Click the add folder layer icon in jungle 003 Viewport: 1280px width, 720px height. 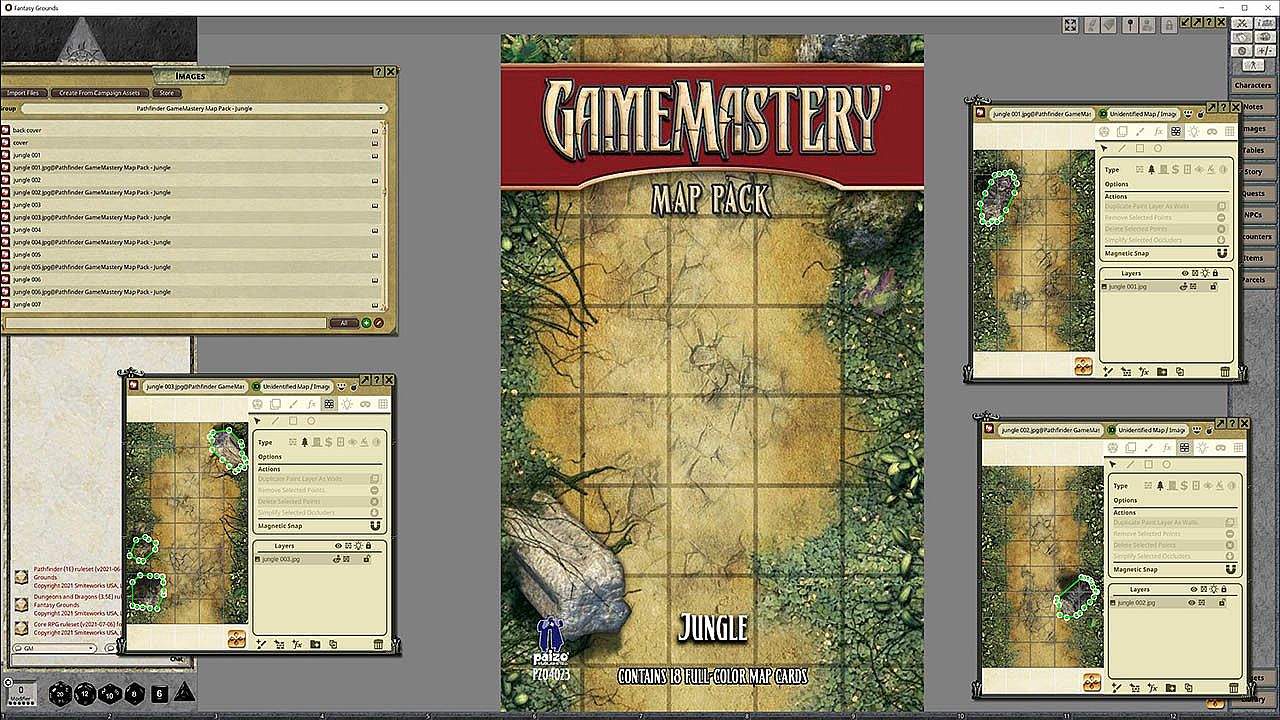click(315, 644)
